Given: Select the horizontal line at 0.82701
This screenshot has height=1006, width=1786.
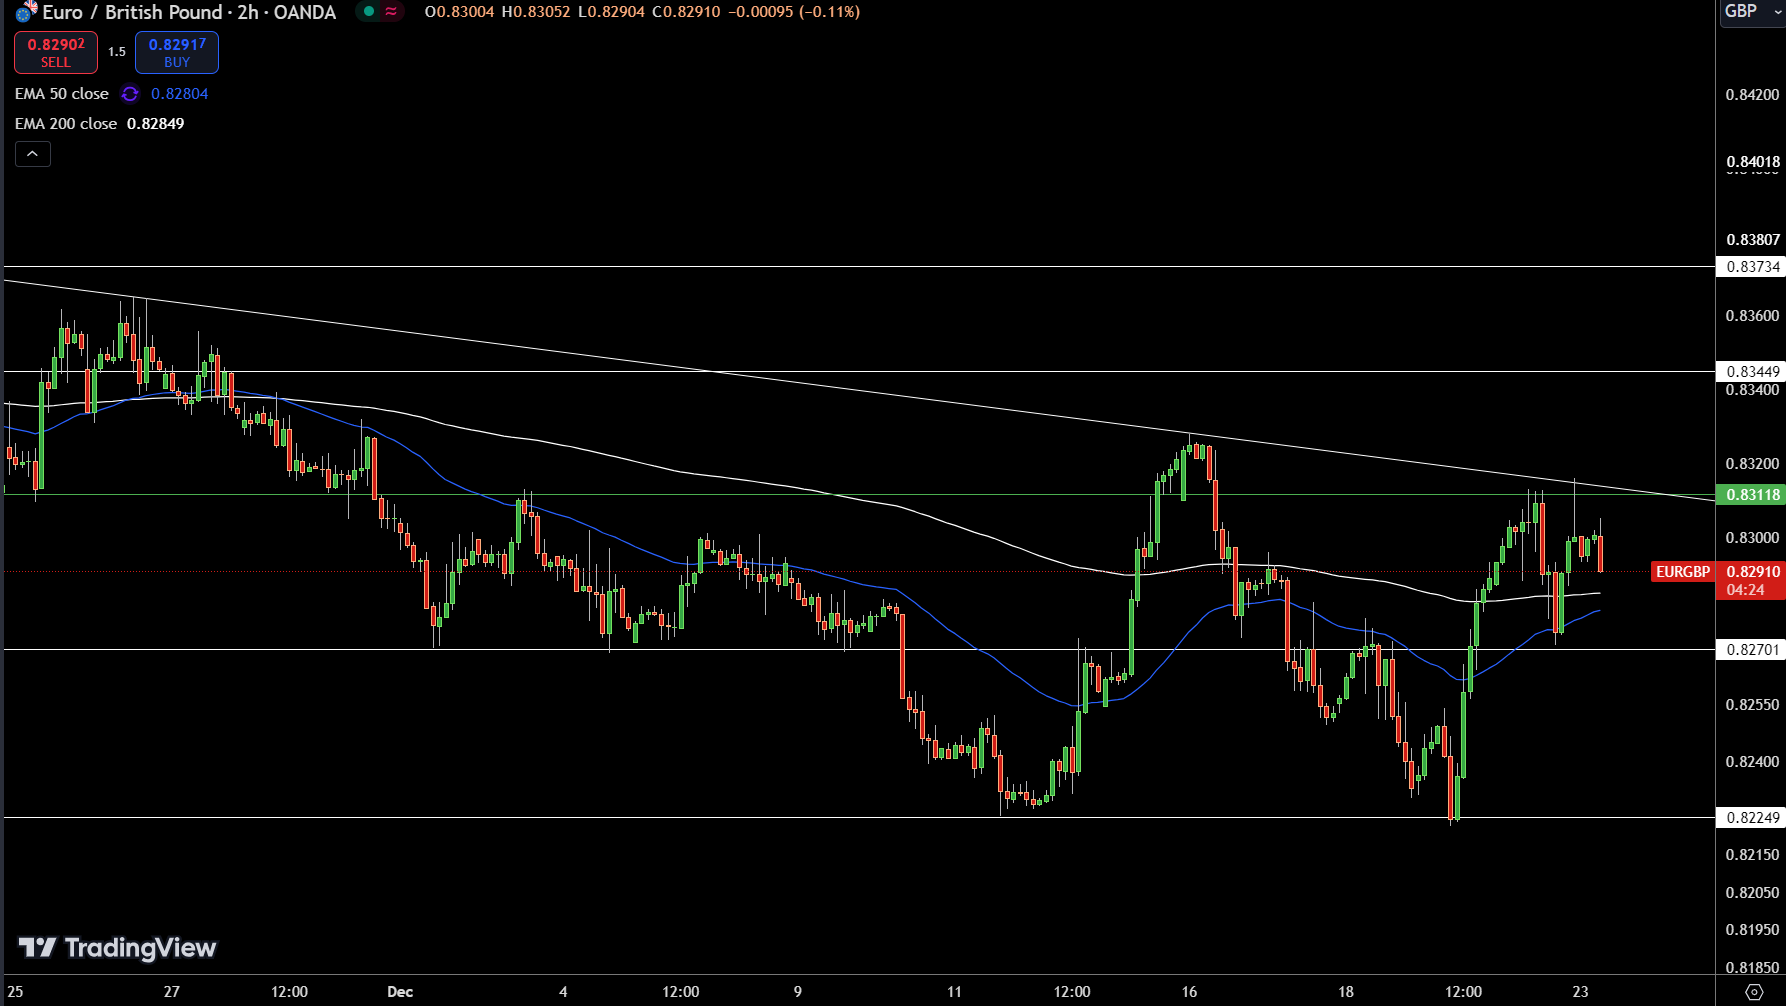Looking at the screenshot, I should pos(858,650).
